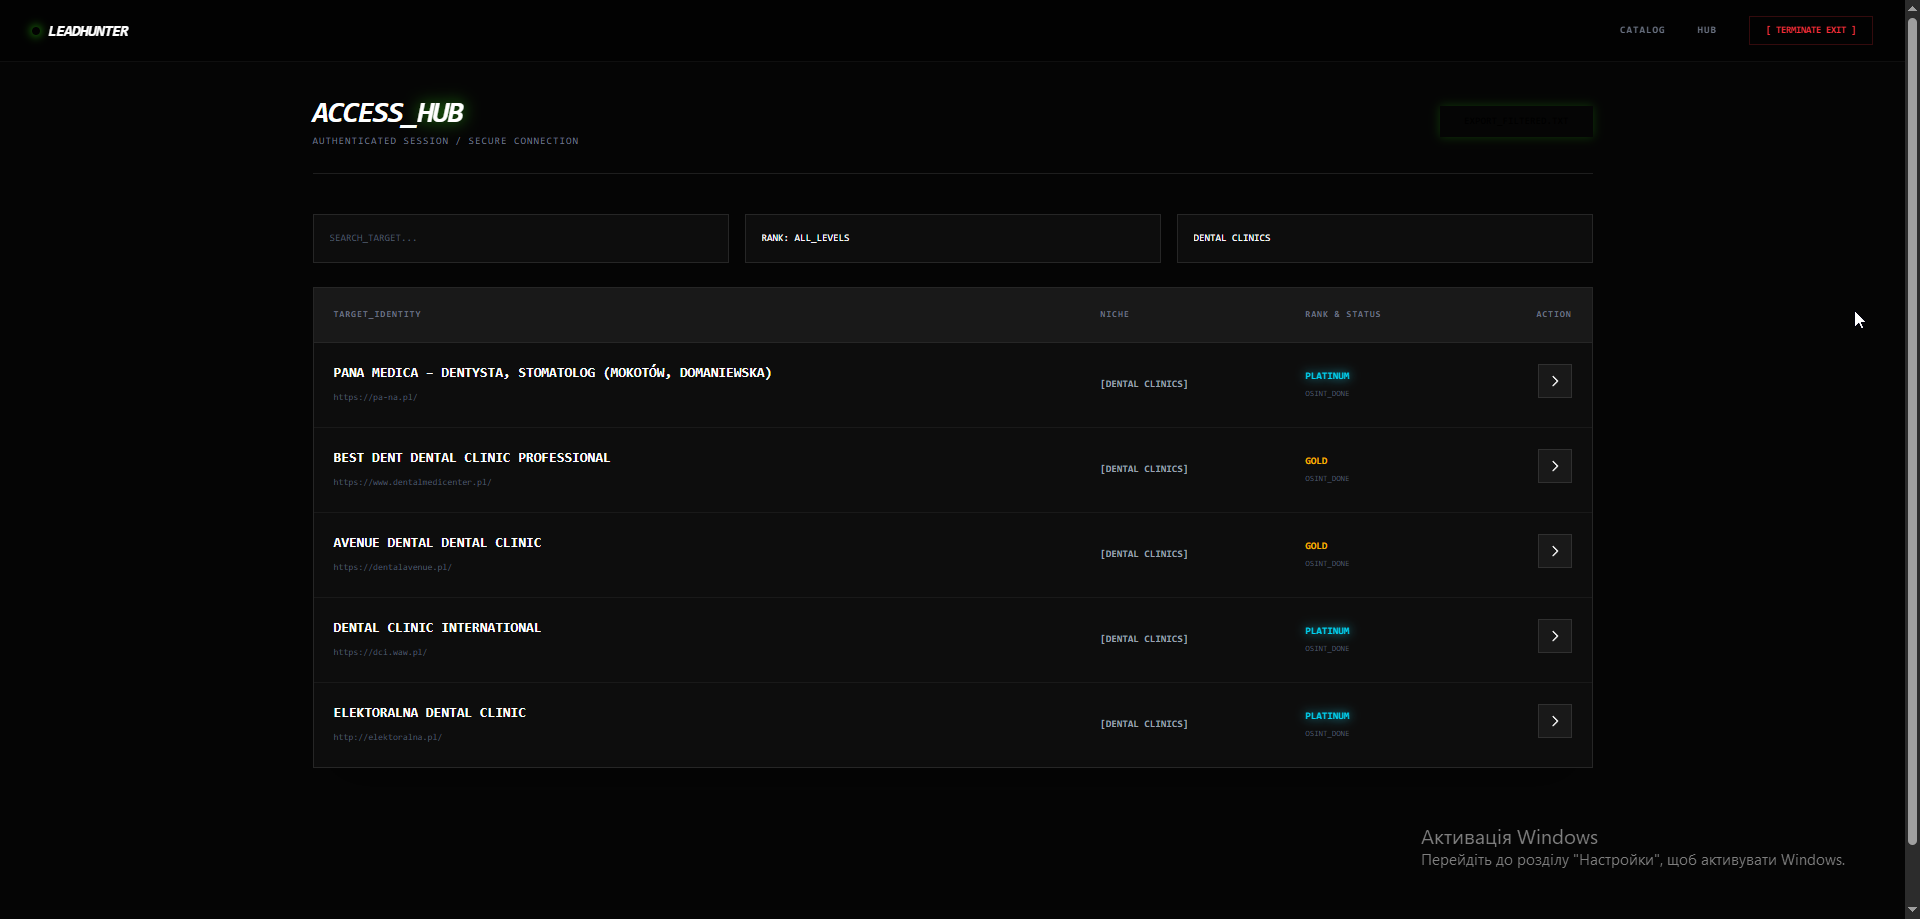Click Platinum rank of Dental Clinic International
This screenshot has height=919, width=1920.
(x=1327, y=631)
